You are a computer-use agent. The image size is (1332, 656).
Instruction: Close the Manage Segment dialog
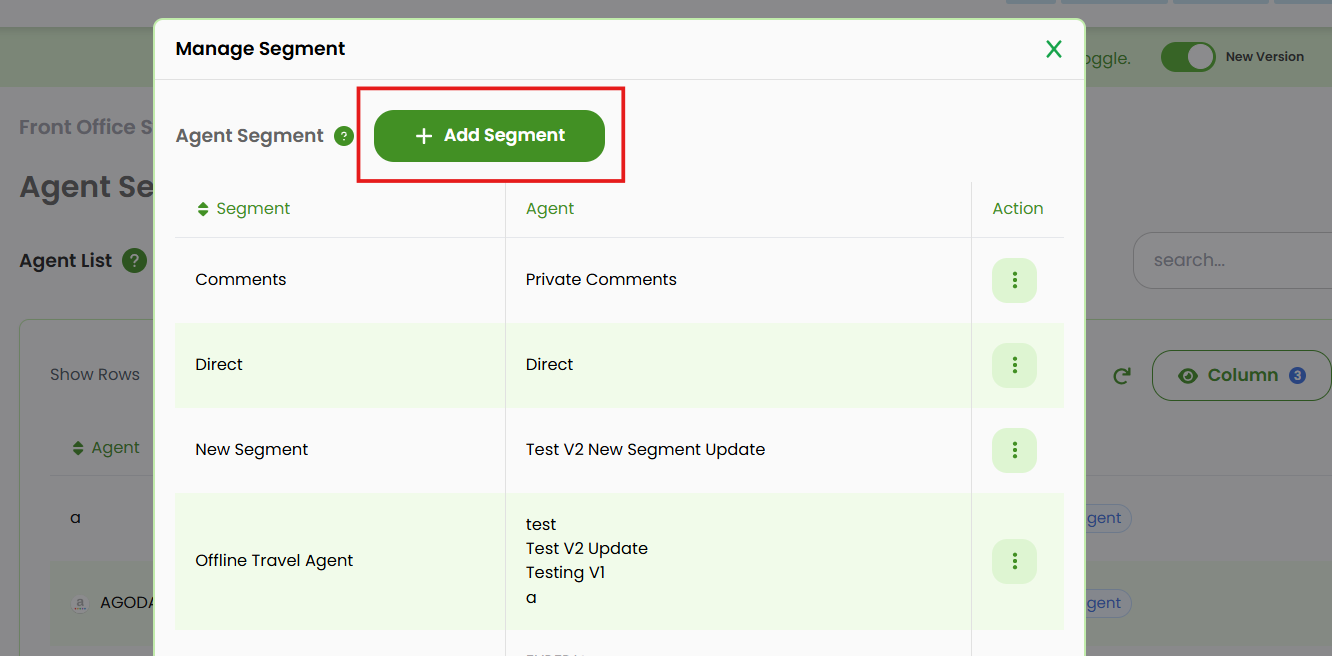[1053, 48]
